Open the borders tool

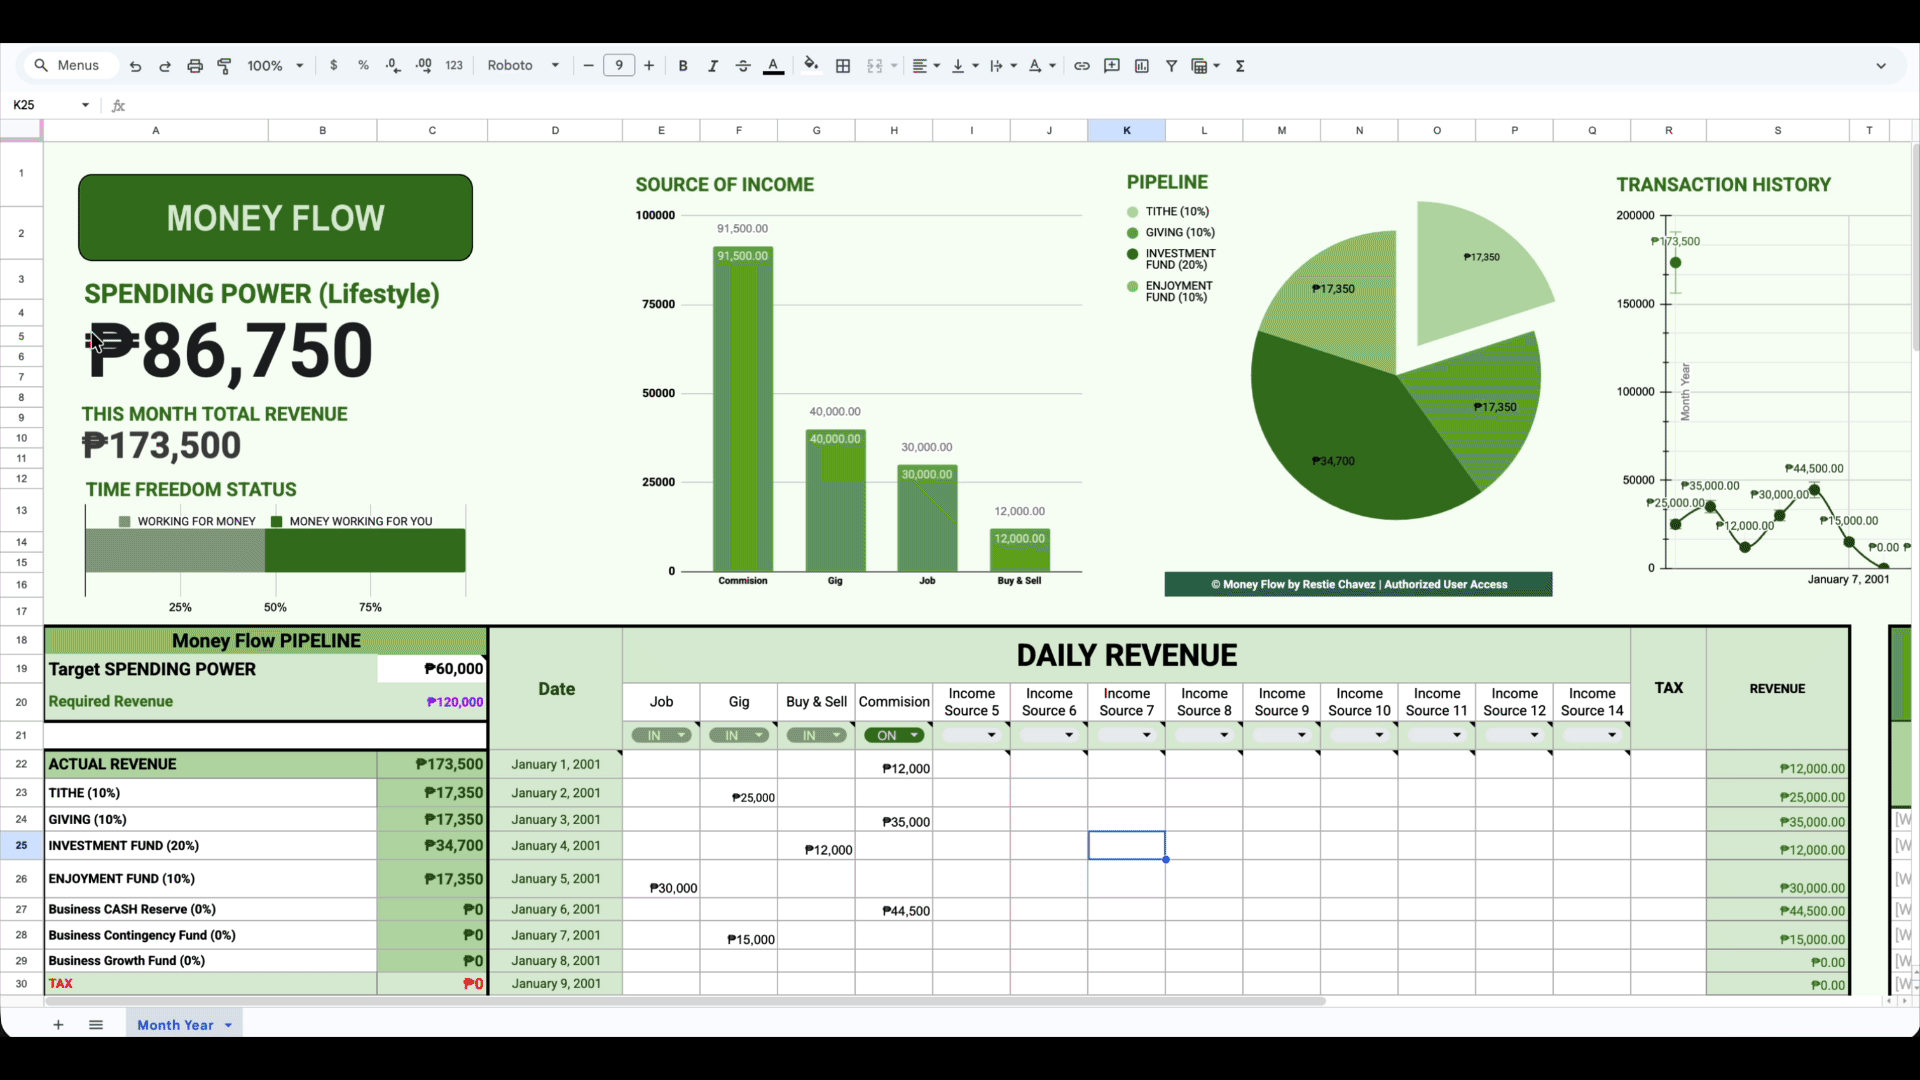tap(843, 66)
